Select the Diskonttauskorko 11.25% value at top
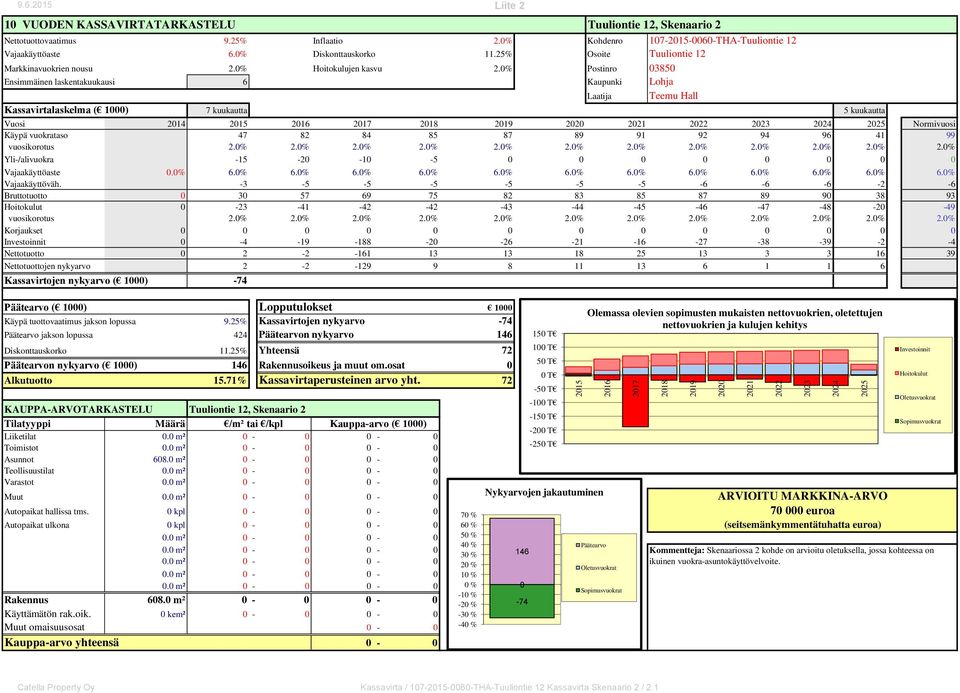Viewport: 960px width, 693px height. click(x=498, y=54)
